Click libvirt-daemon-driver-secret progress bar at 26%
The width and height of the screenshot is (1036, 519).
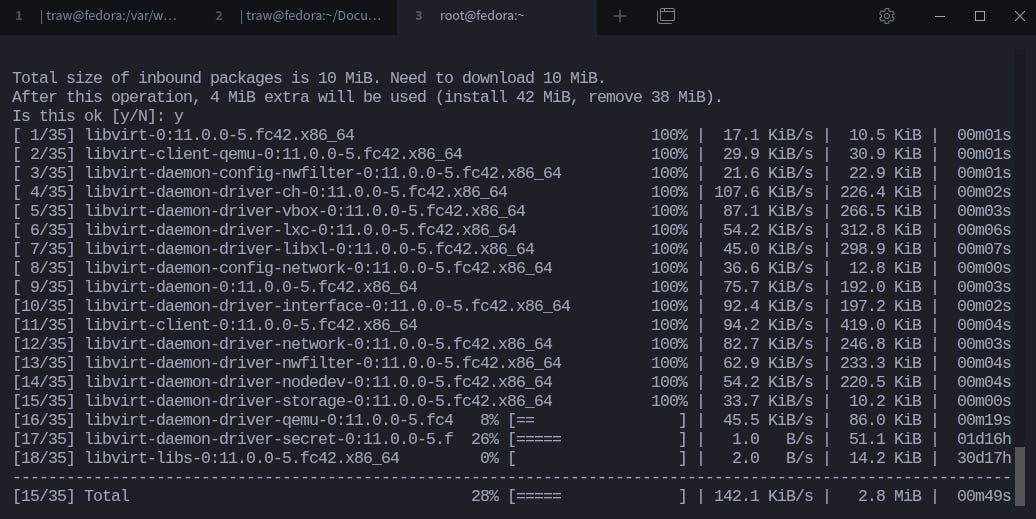[597, 439]
